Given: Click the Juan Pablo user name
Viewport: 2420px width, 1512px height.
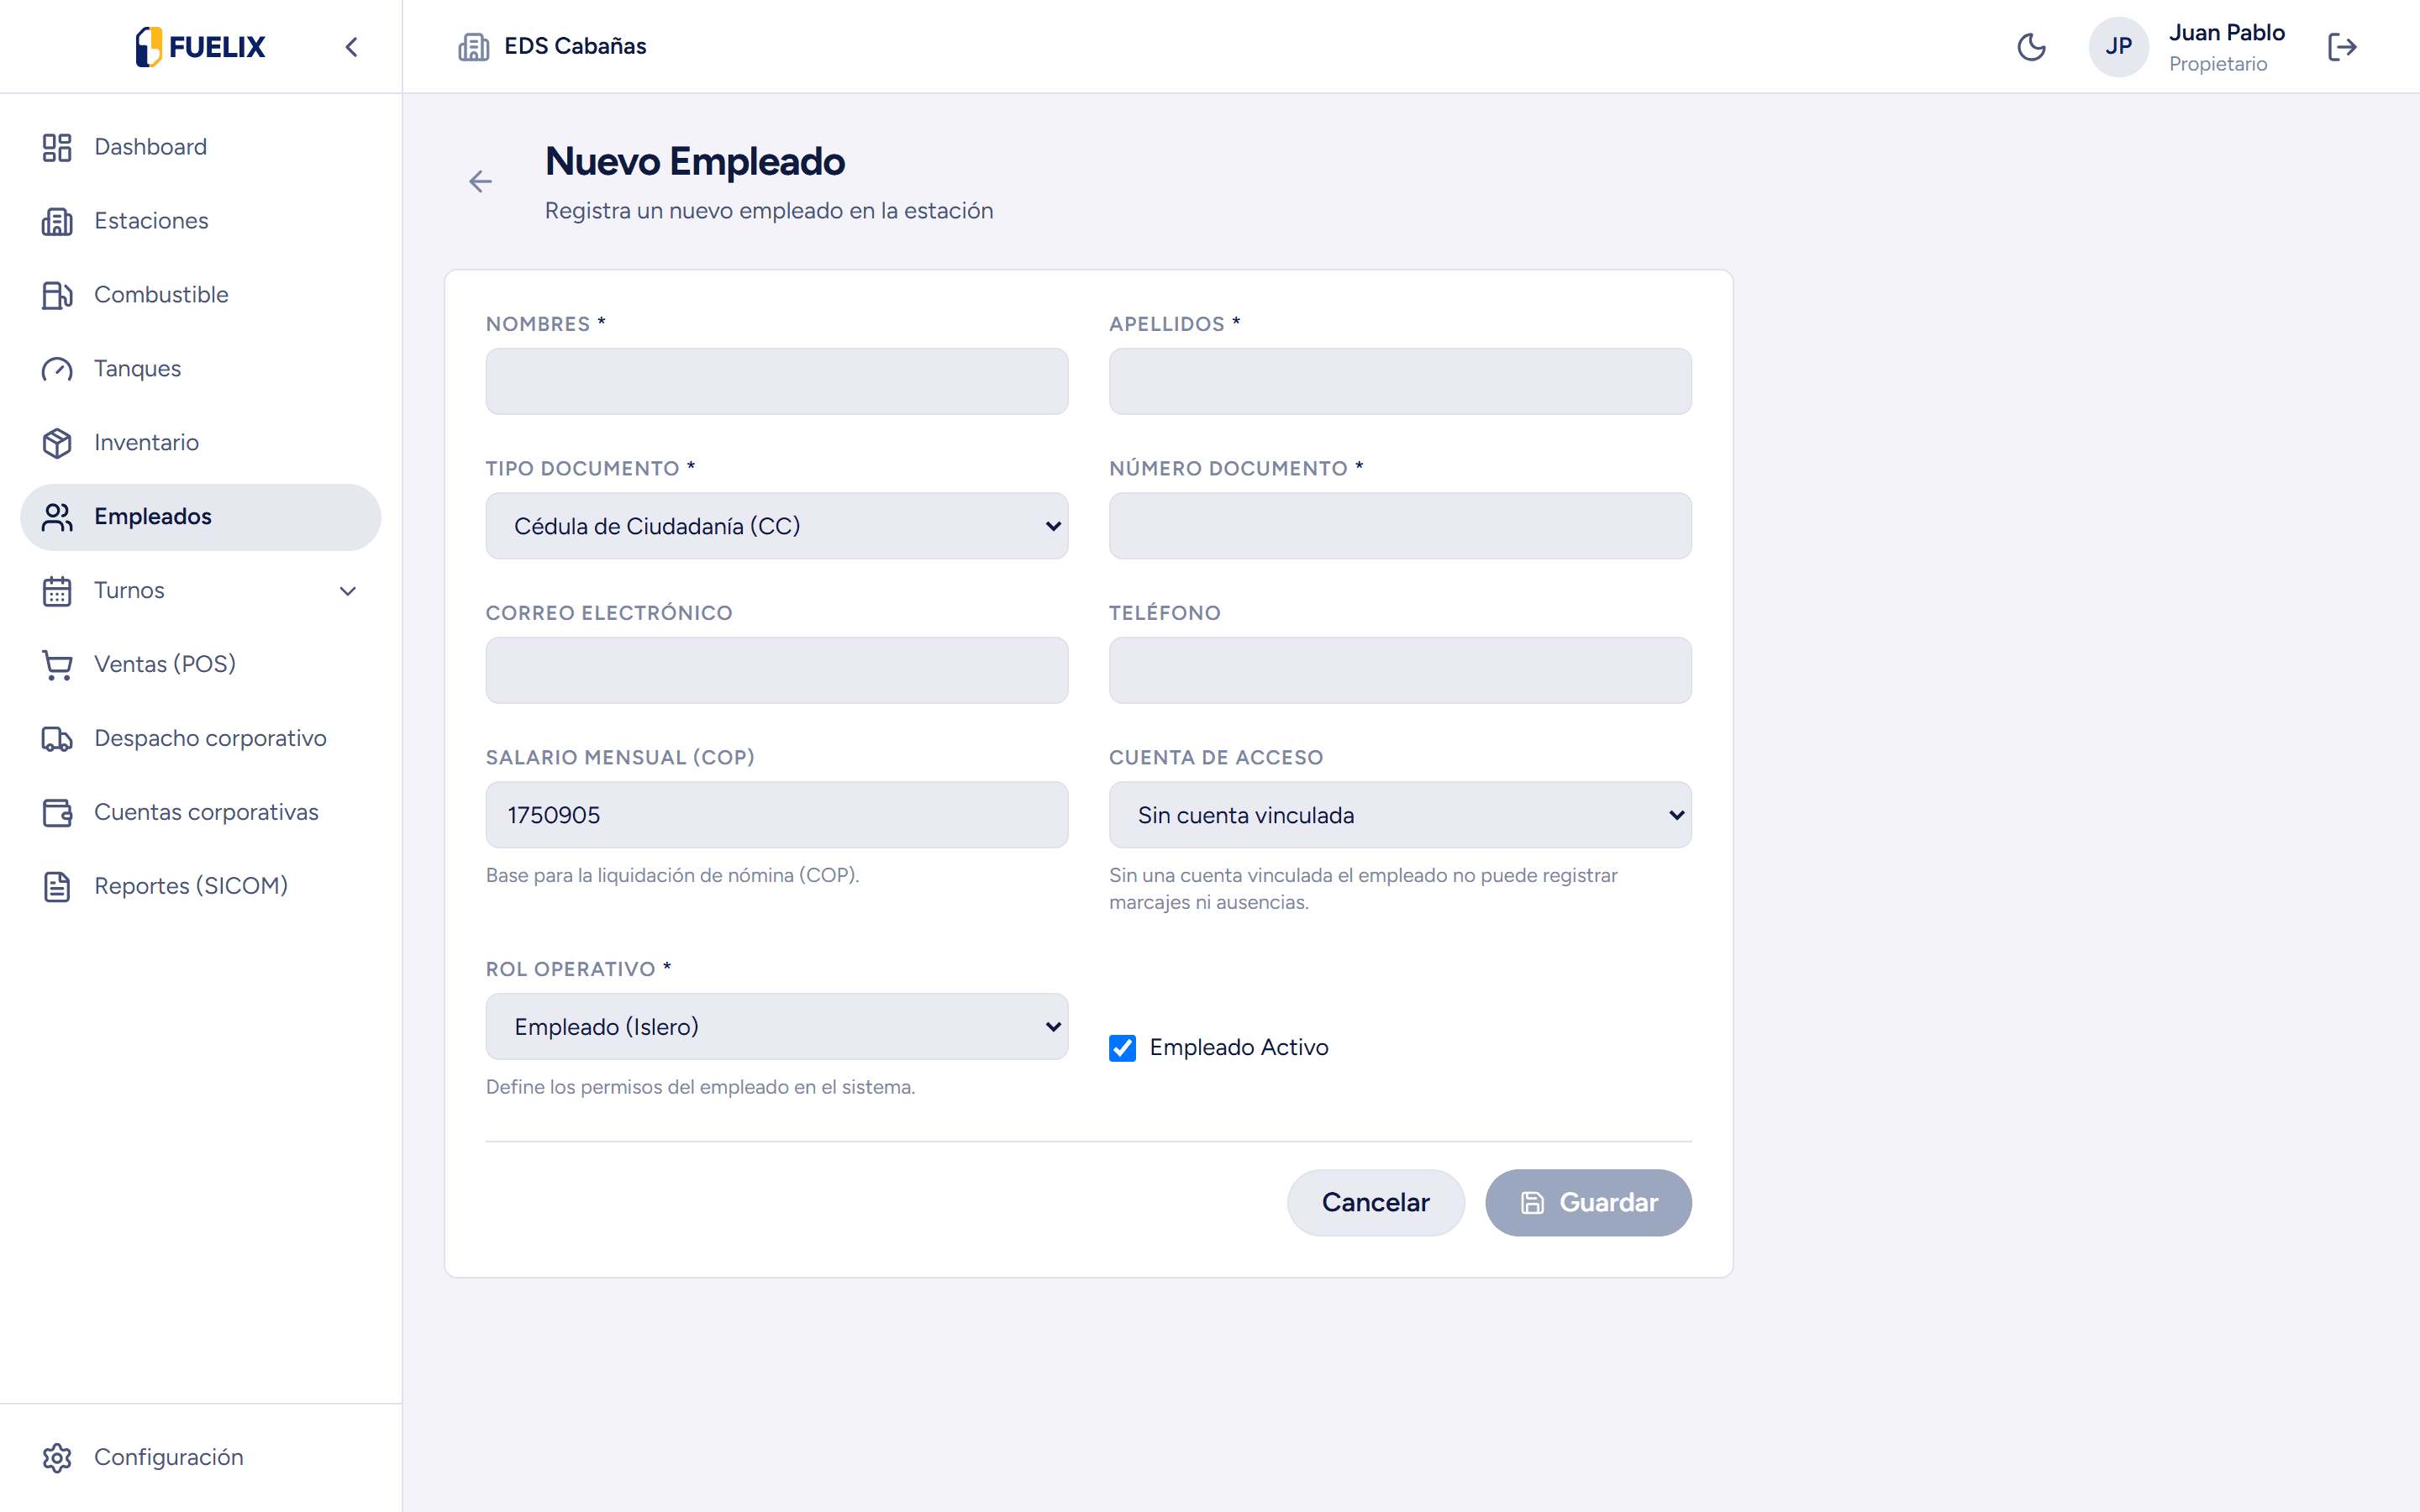Looking at the screenshot, I should pos(2226,33).
